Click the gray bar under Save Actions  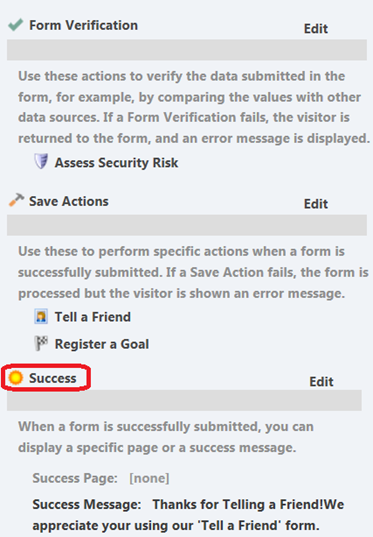[x=187, y=225]
